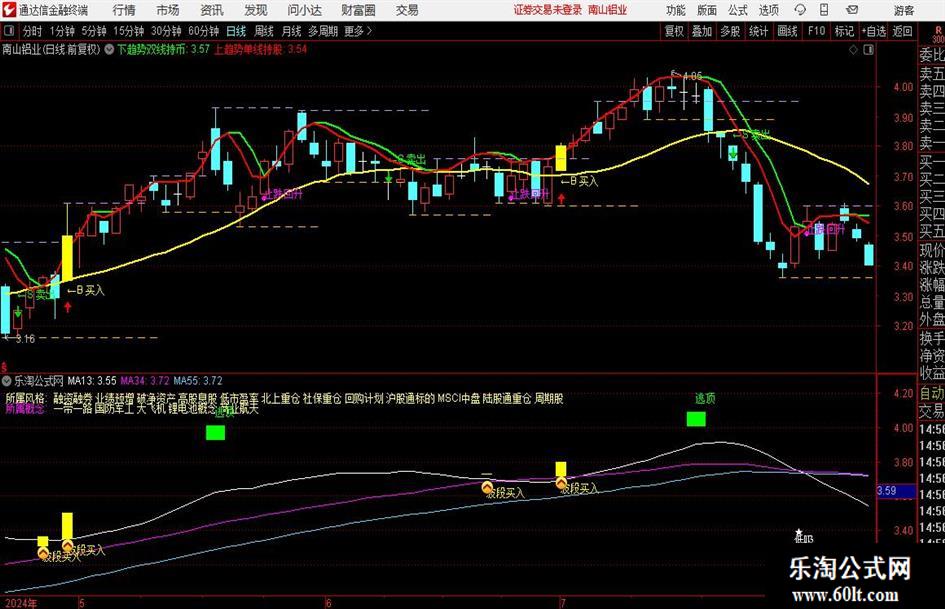945x609 pixels.
Task: Click the 标记 toolbar button
Action: (x=844, y=31)
